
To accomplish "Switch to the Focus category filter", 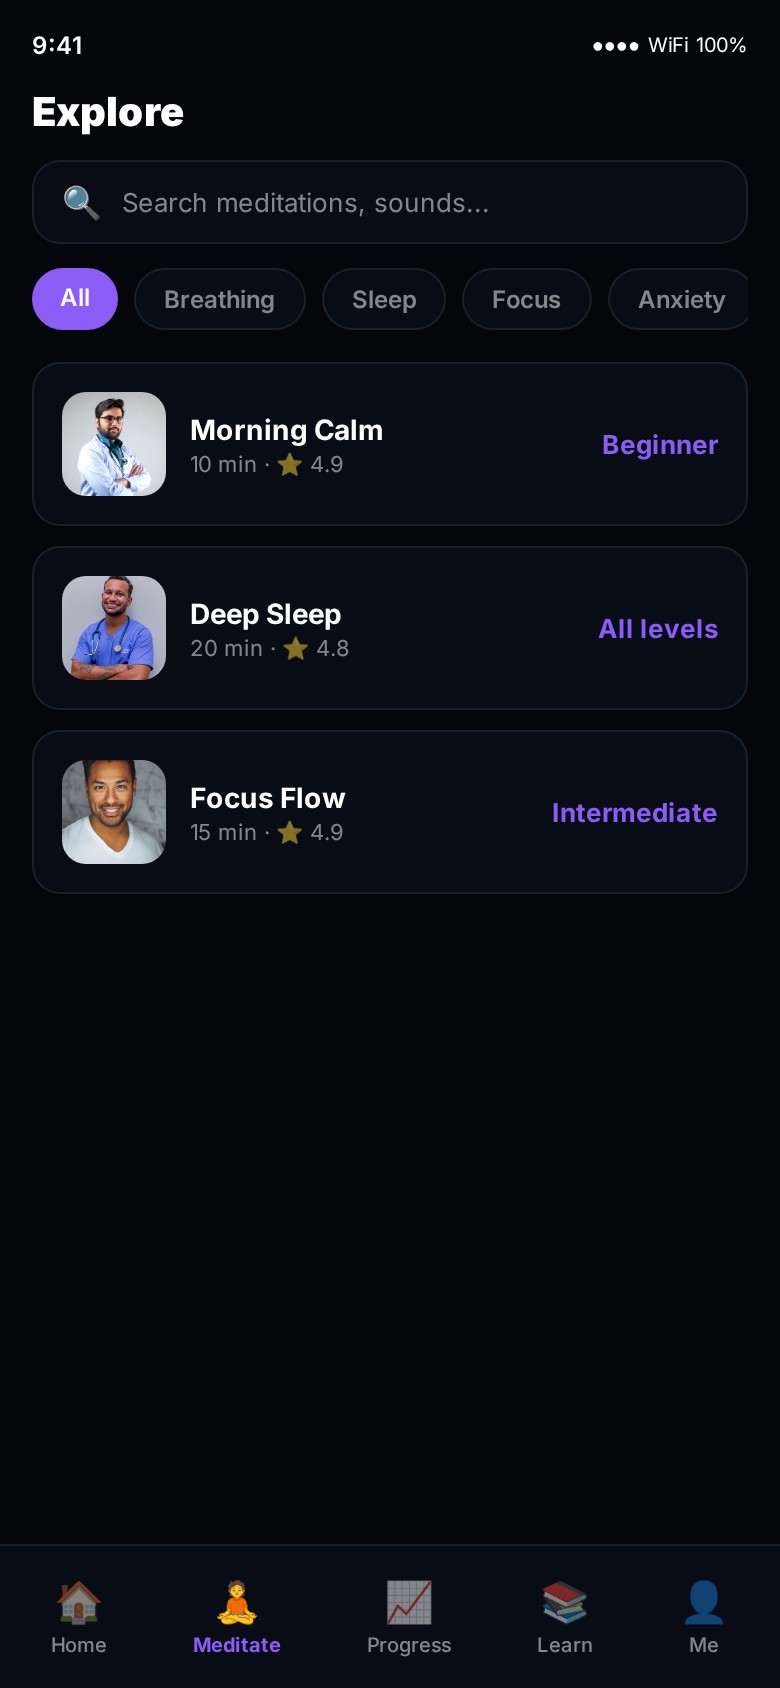I will click(526, 299).
